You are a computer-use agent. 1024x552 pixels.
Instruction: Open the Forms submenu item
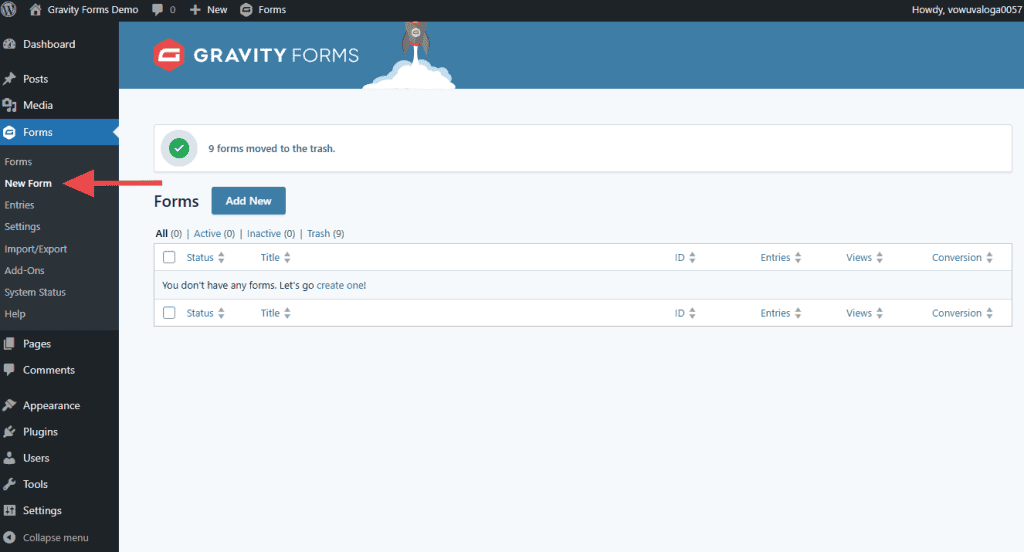[18, 162]
